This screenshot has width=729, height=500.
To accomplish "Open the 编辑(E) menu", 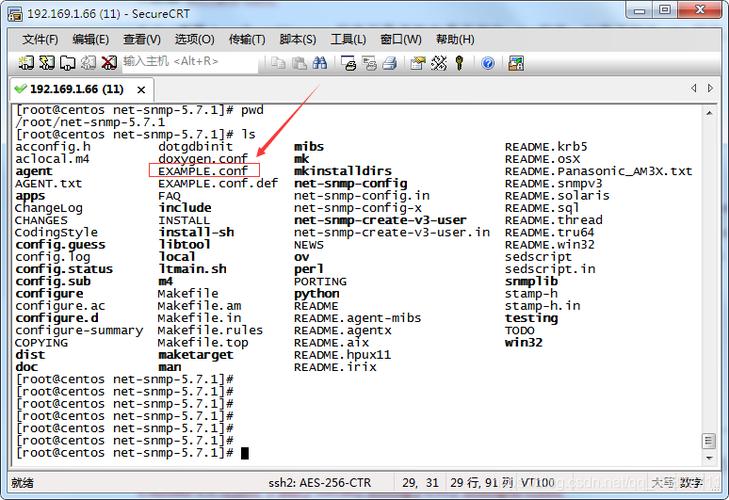I will click(91, 40).
